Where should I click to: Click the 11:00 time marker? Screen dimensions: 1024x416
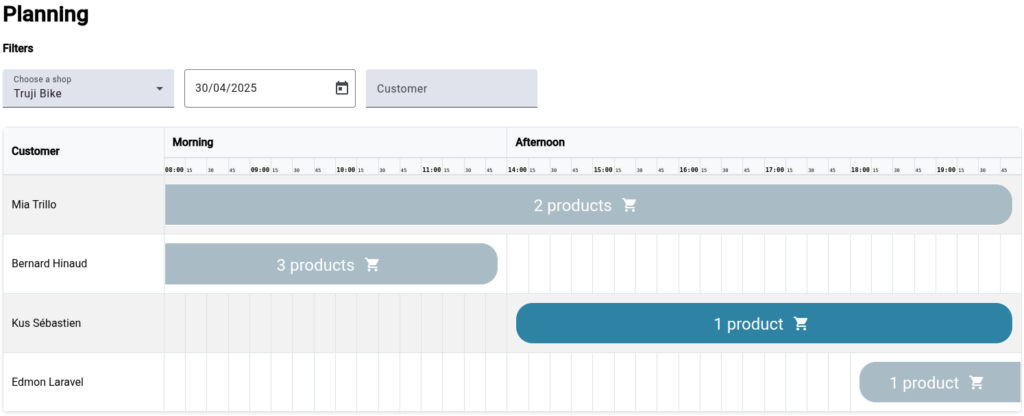pos(431,170)
